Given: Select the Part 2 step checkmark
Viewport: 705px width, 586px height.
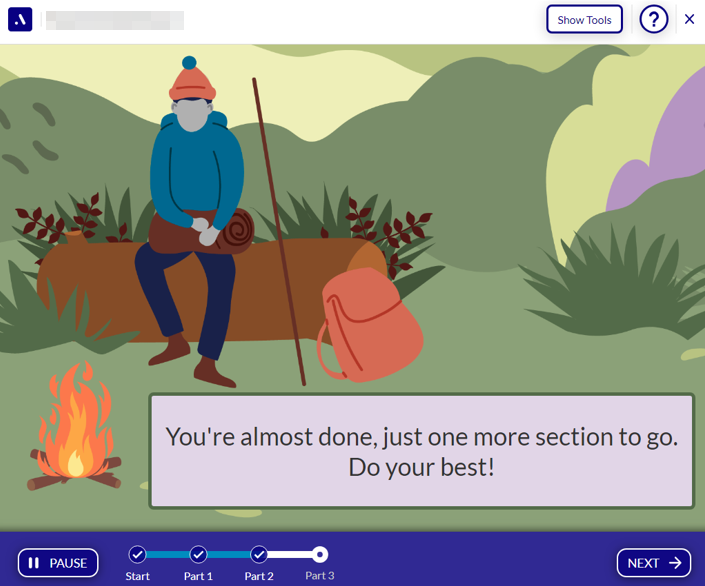Looking at the screenshot, I should (x=259, y=555).
